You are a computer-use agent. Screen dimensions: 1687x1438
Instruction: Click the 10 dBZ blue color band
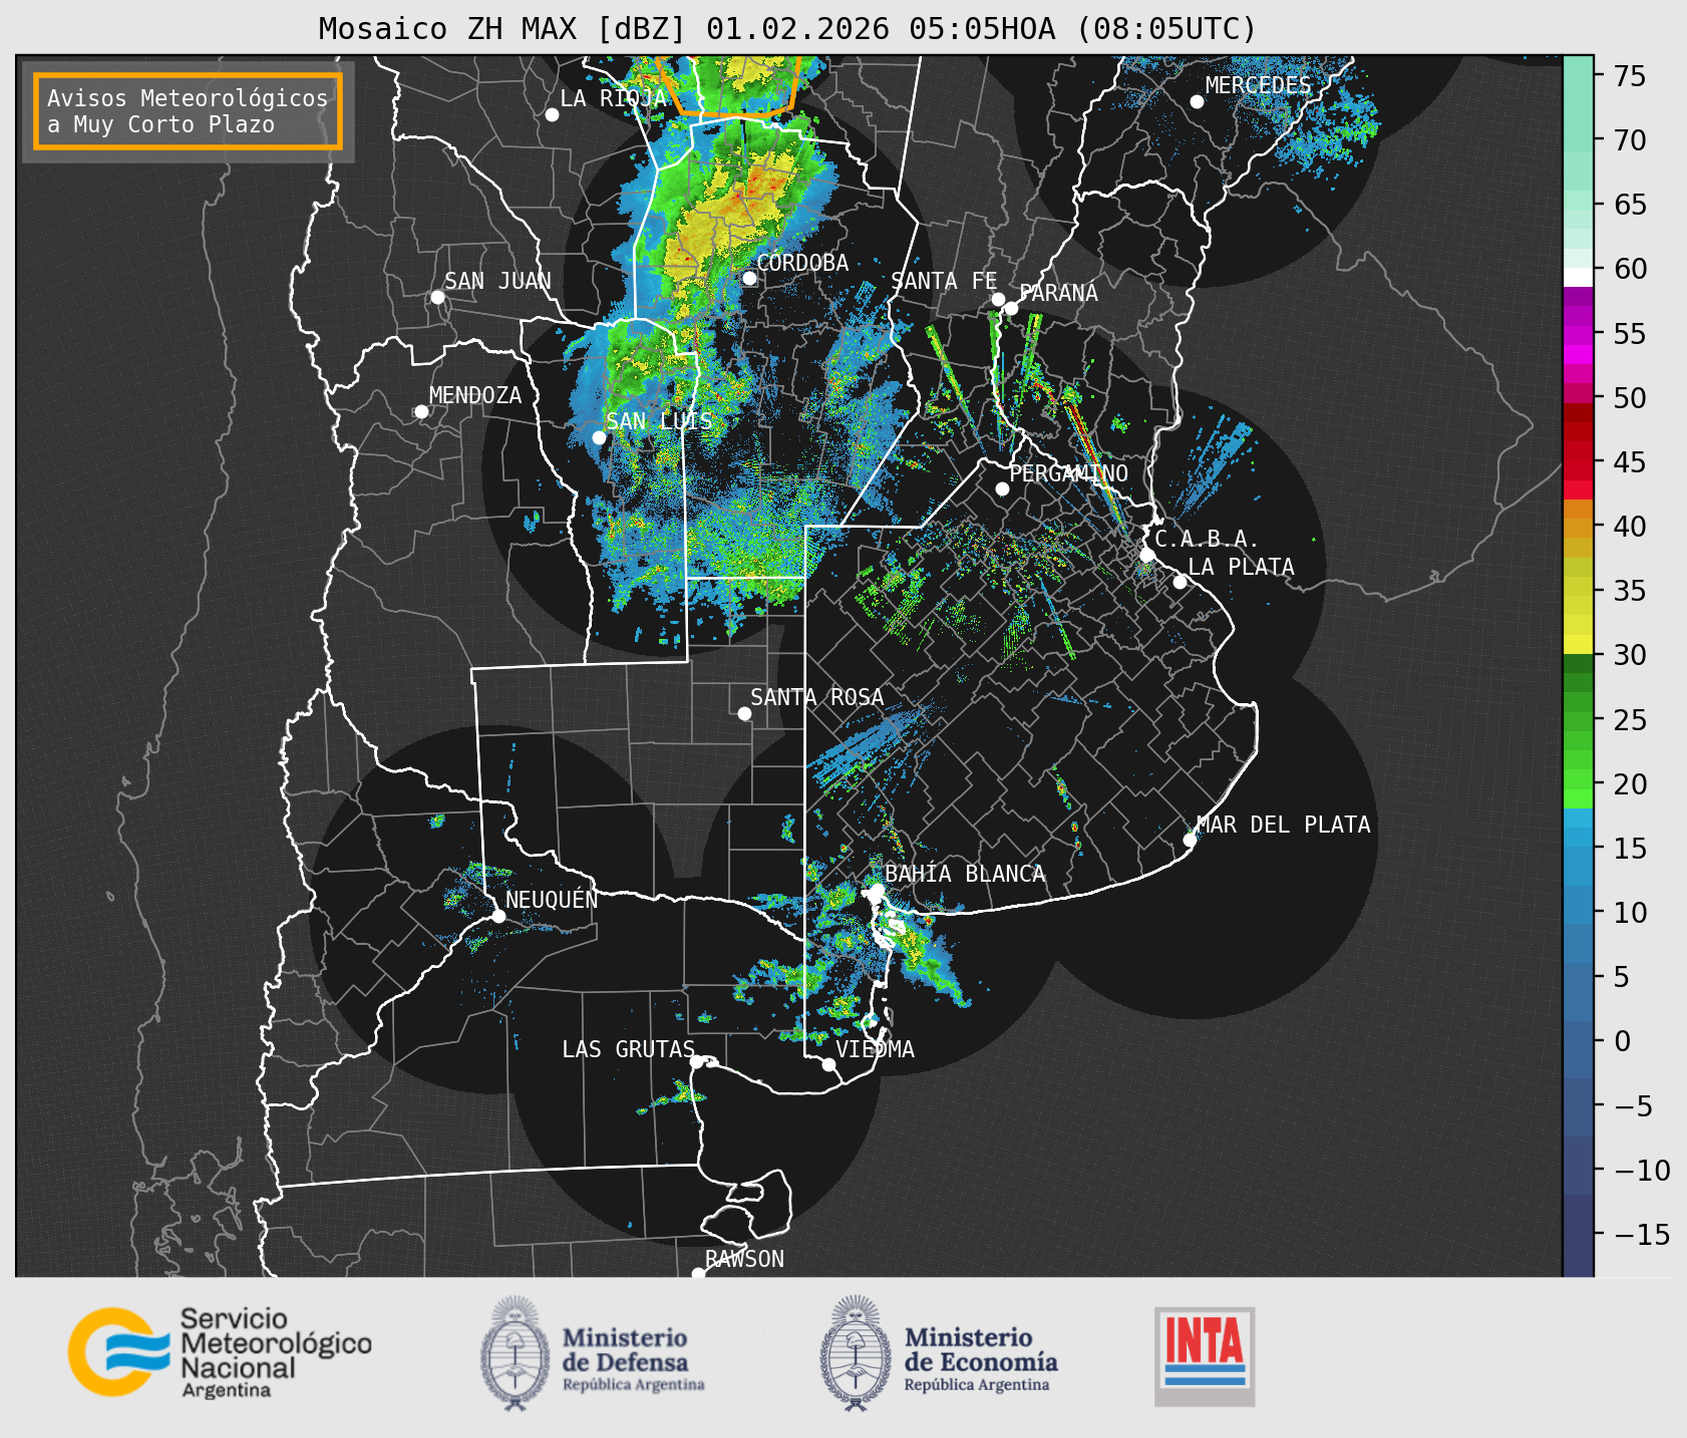[x=1578, y=905]
